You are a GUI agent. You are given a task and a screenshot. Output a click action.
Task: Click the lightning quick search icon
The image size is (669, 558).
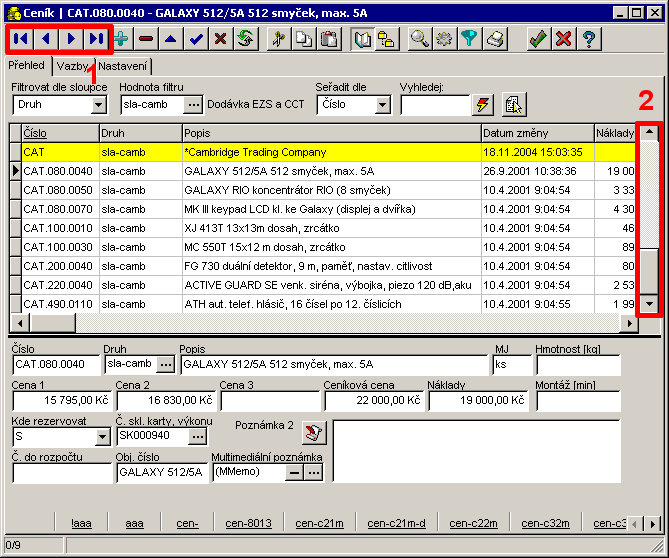484,104
